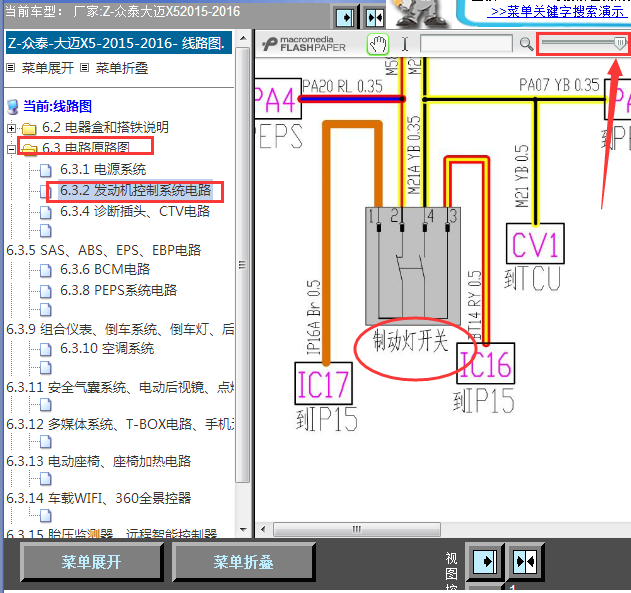Screen dimensions: 631x593
Task: Click the 菜单展开 link above the tree
Action: 48,68
